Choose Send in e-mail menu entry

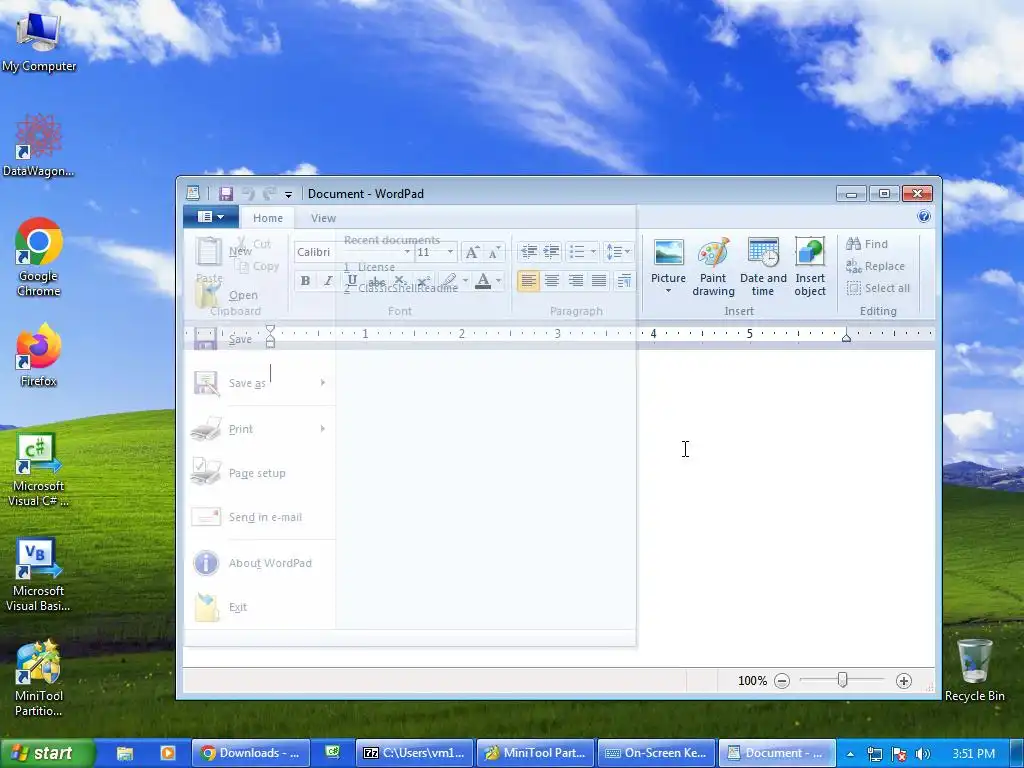click(260, 517)
